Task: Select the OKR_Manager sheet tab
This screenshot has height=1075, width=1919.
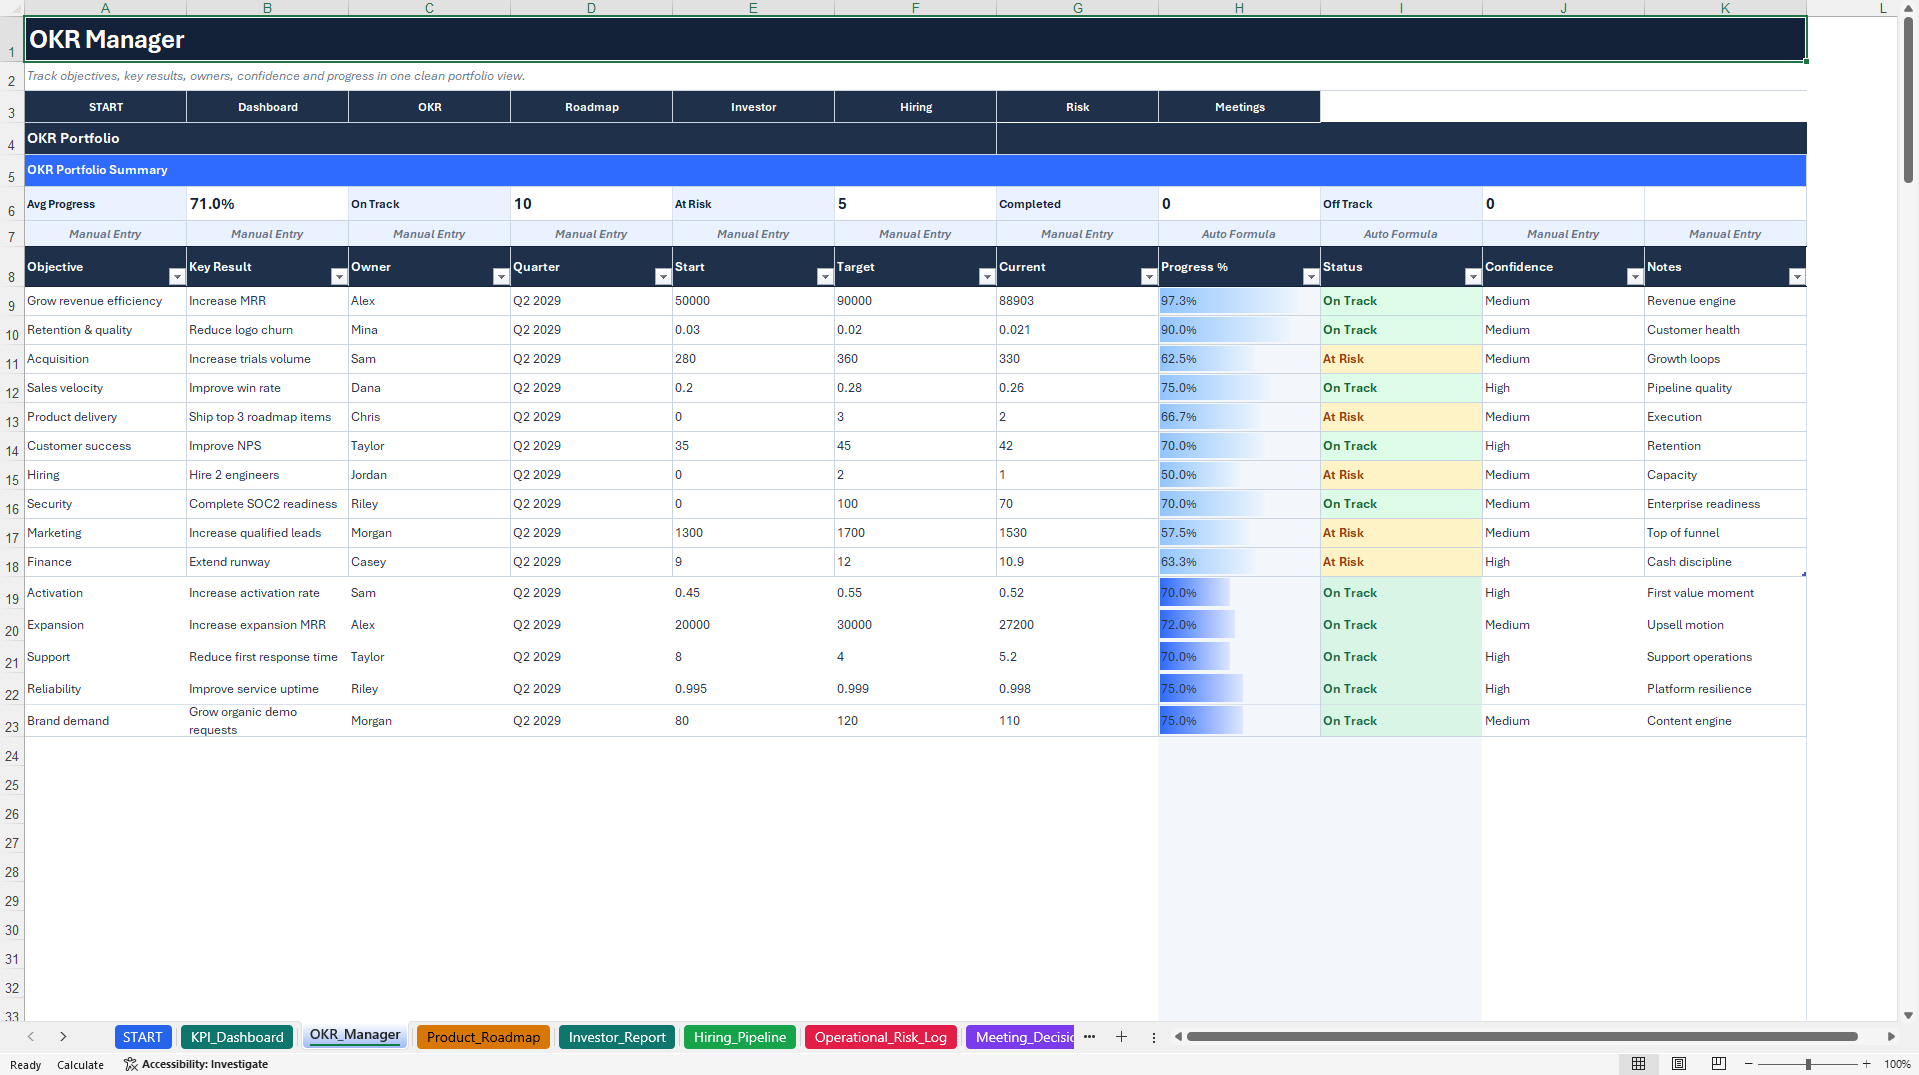Action: [x=355, y=1036]
